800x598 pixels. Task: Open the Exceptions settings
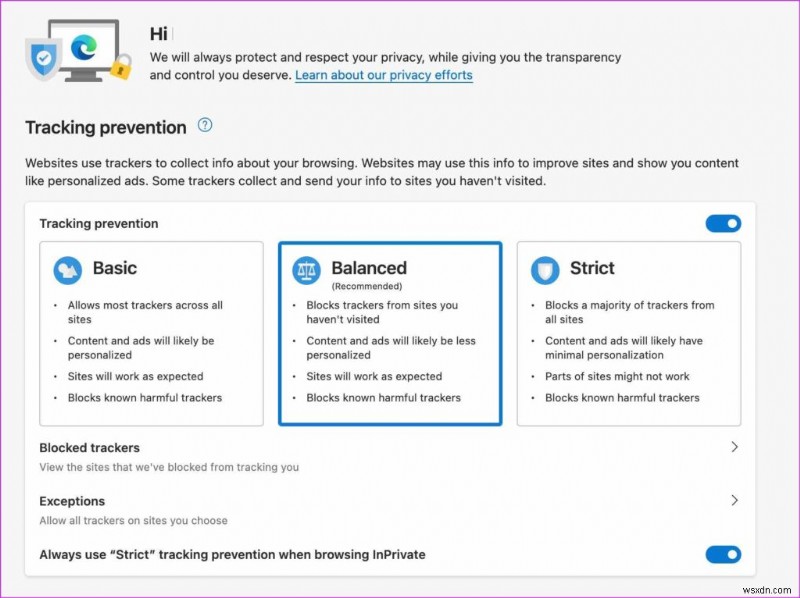click(x=72, y=500)
